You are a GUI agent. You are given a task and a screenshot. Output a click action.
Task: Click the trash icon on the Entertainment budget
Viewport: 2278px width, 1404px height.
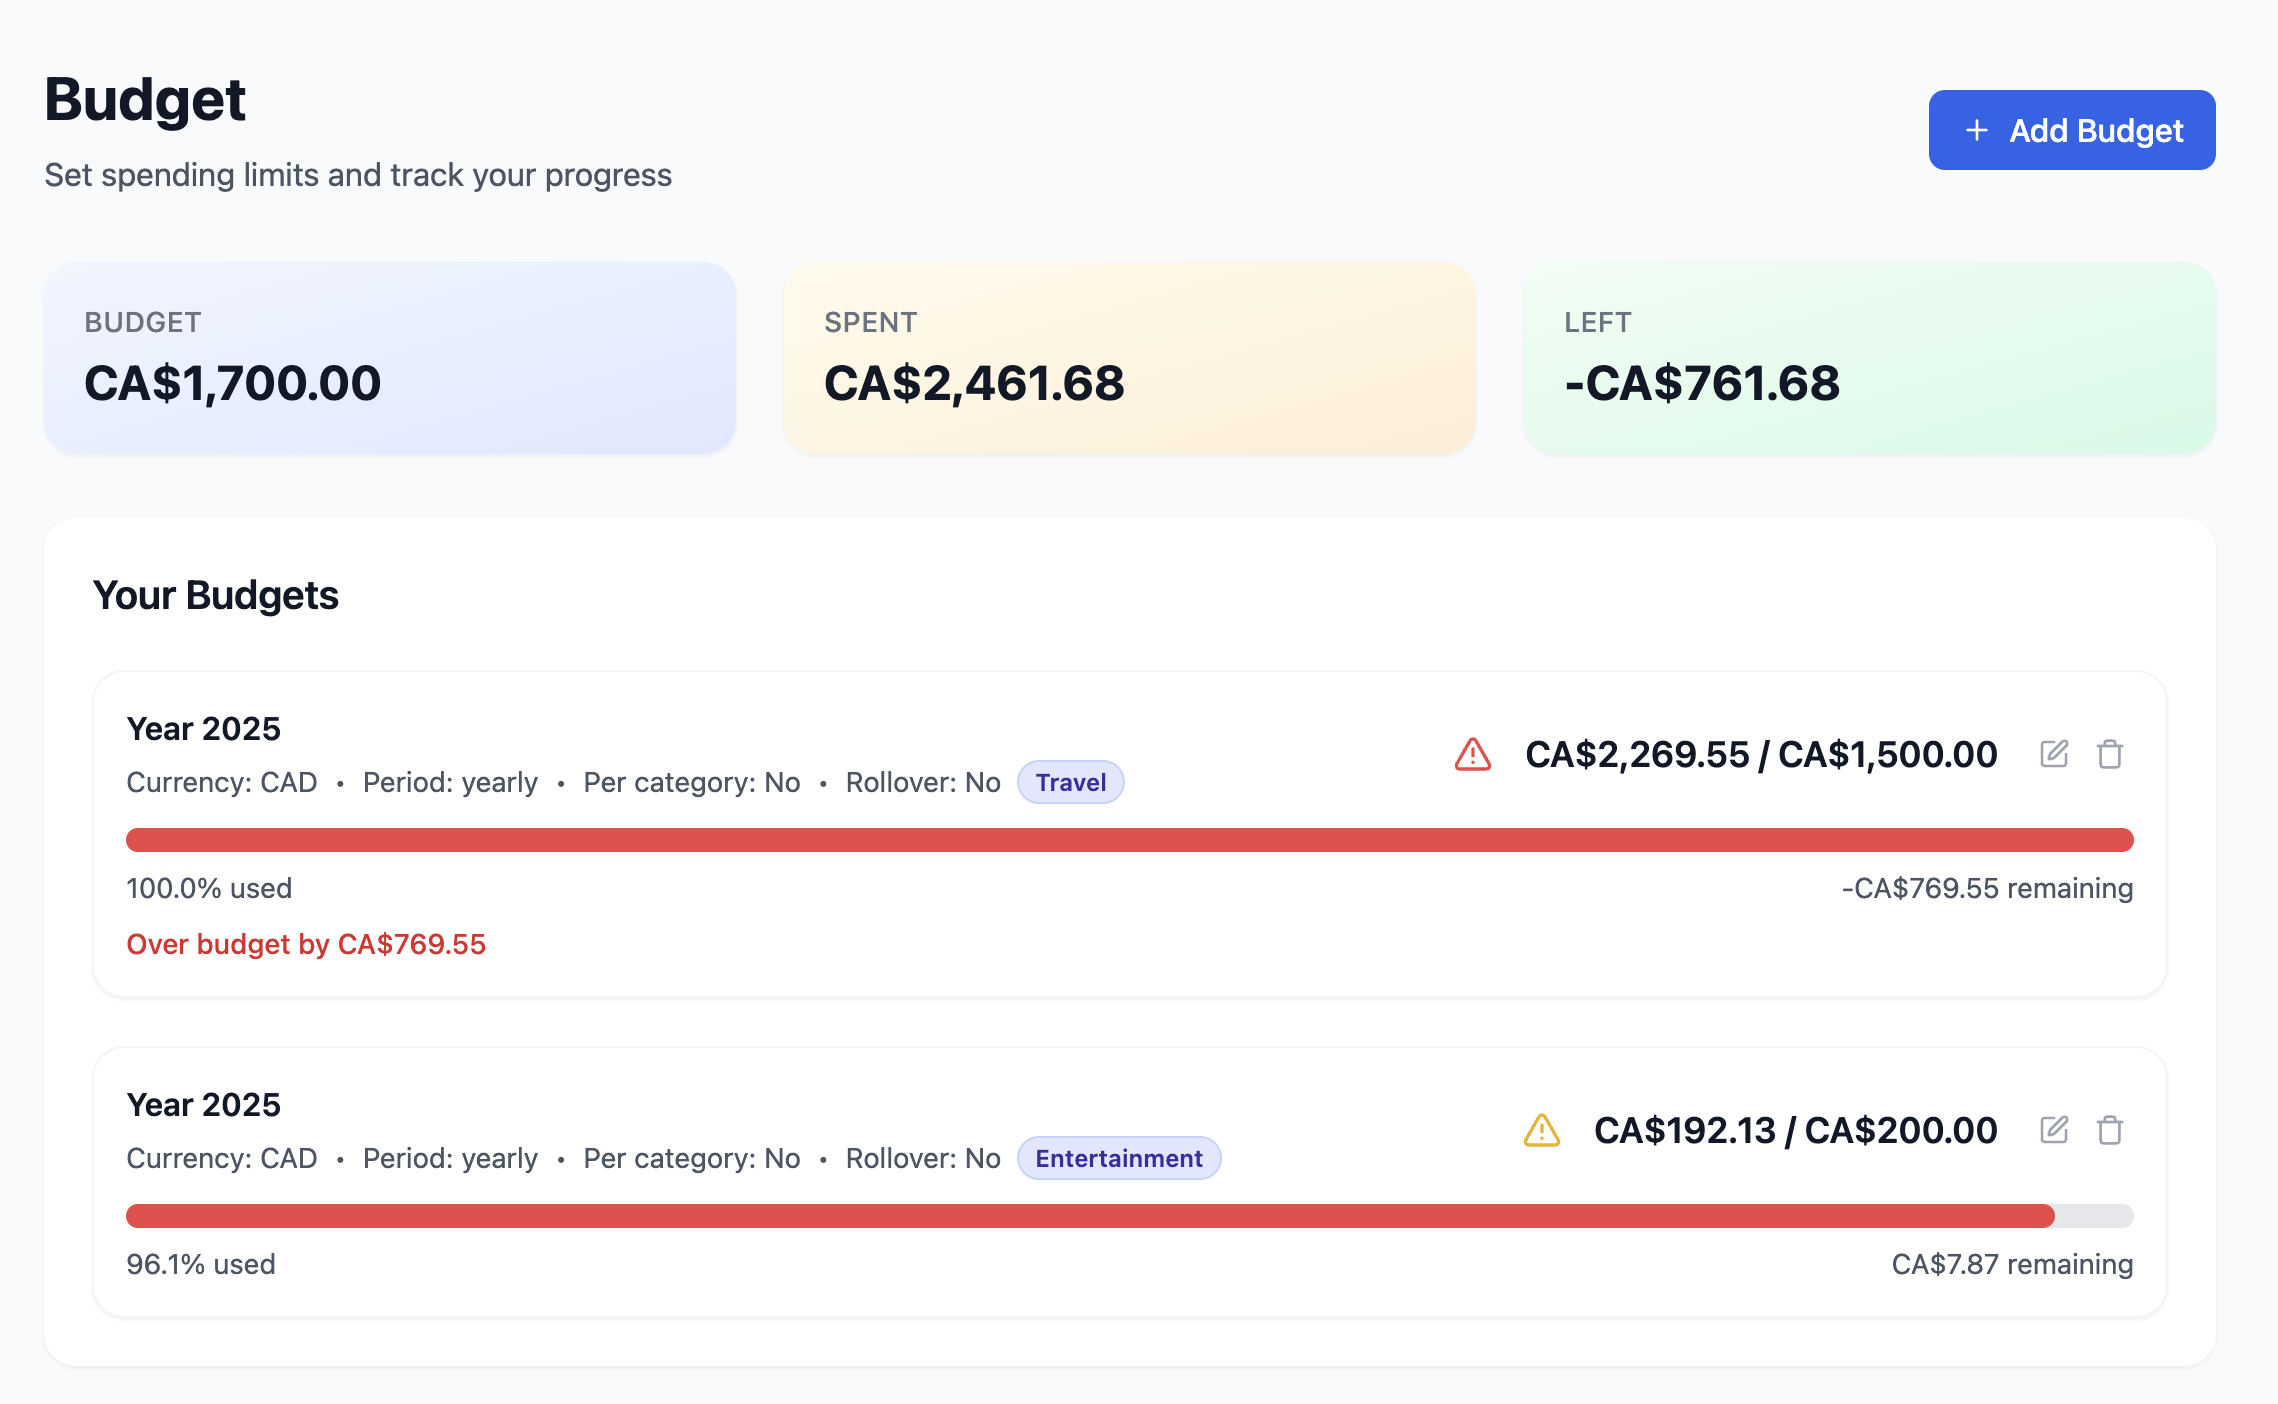[x=2111, y=1130]
